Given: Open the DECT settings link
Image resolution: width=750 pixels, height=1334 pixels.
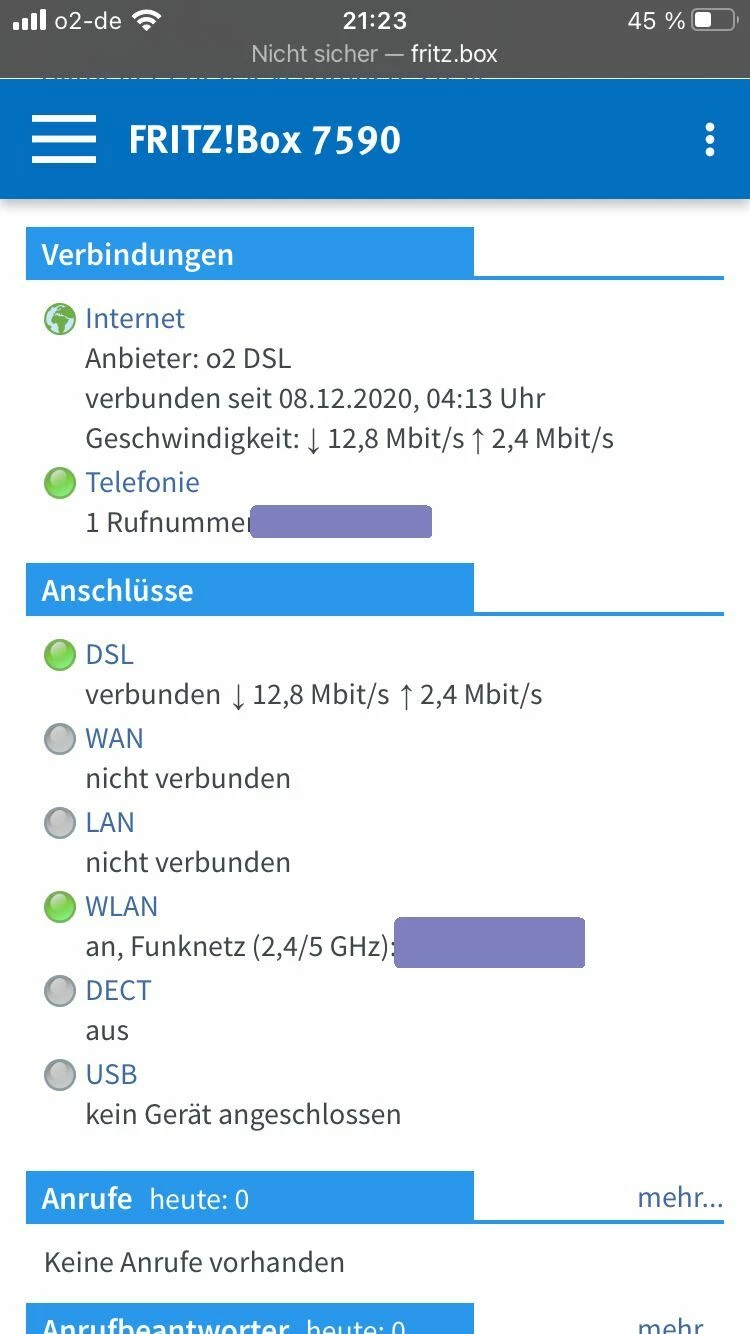Looking at the screenshot, I should [x=118, y=991].
